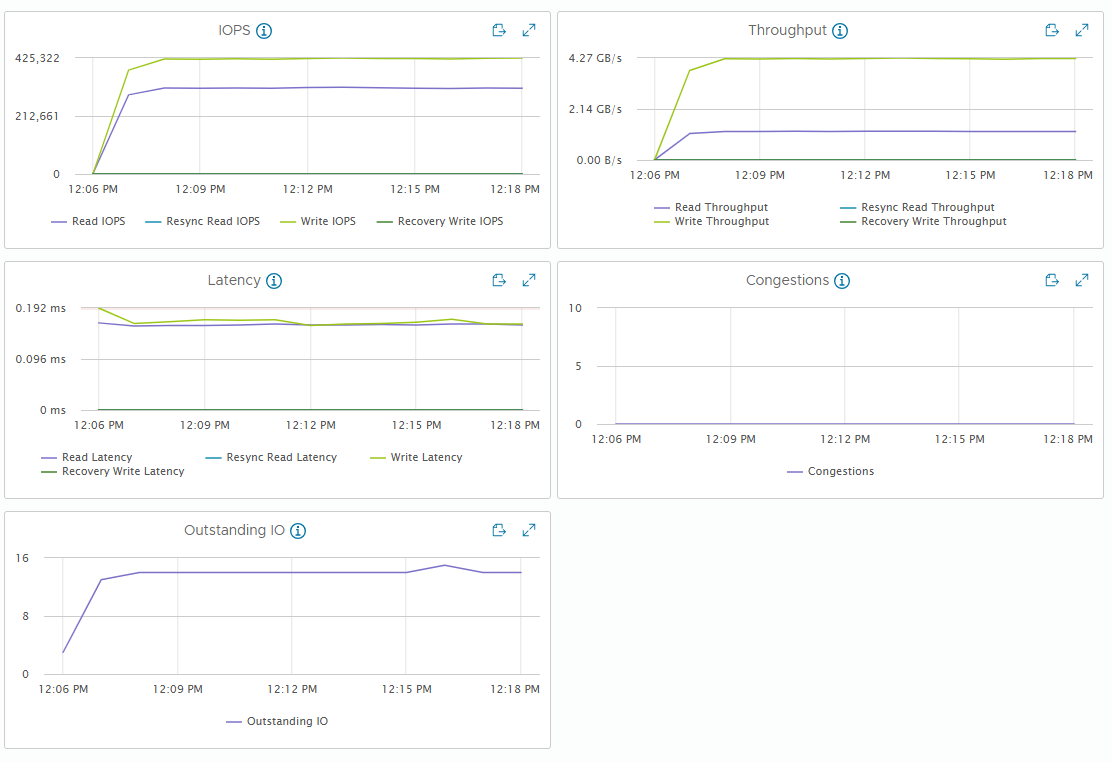Viewport: 1112px width, 762px height.
Task: Toggle Write IOPS series in legend
Action: (318, 221)
